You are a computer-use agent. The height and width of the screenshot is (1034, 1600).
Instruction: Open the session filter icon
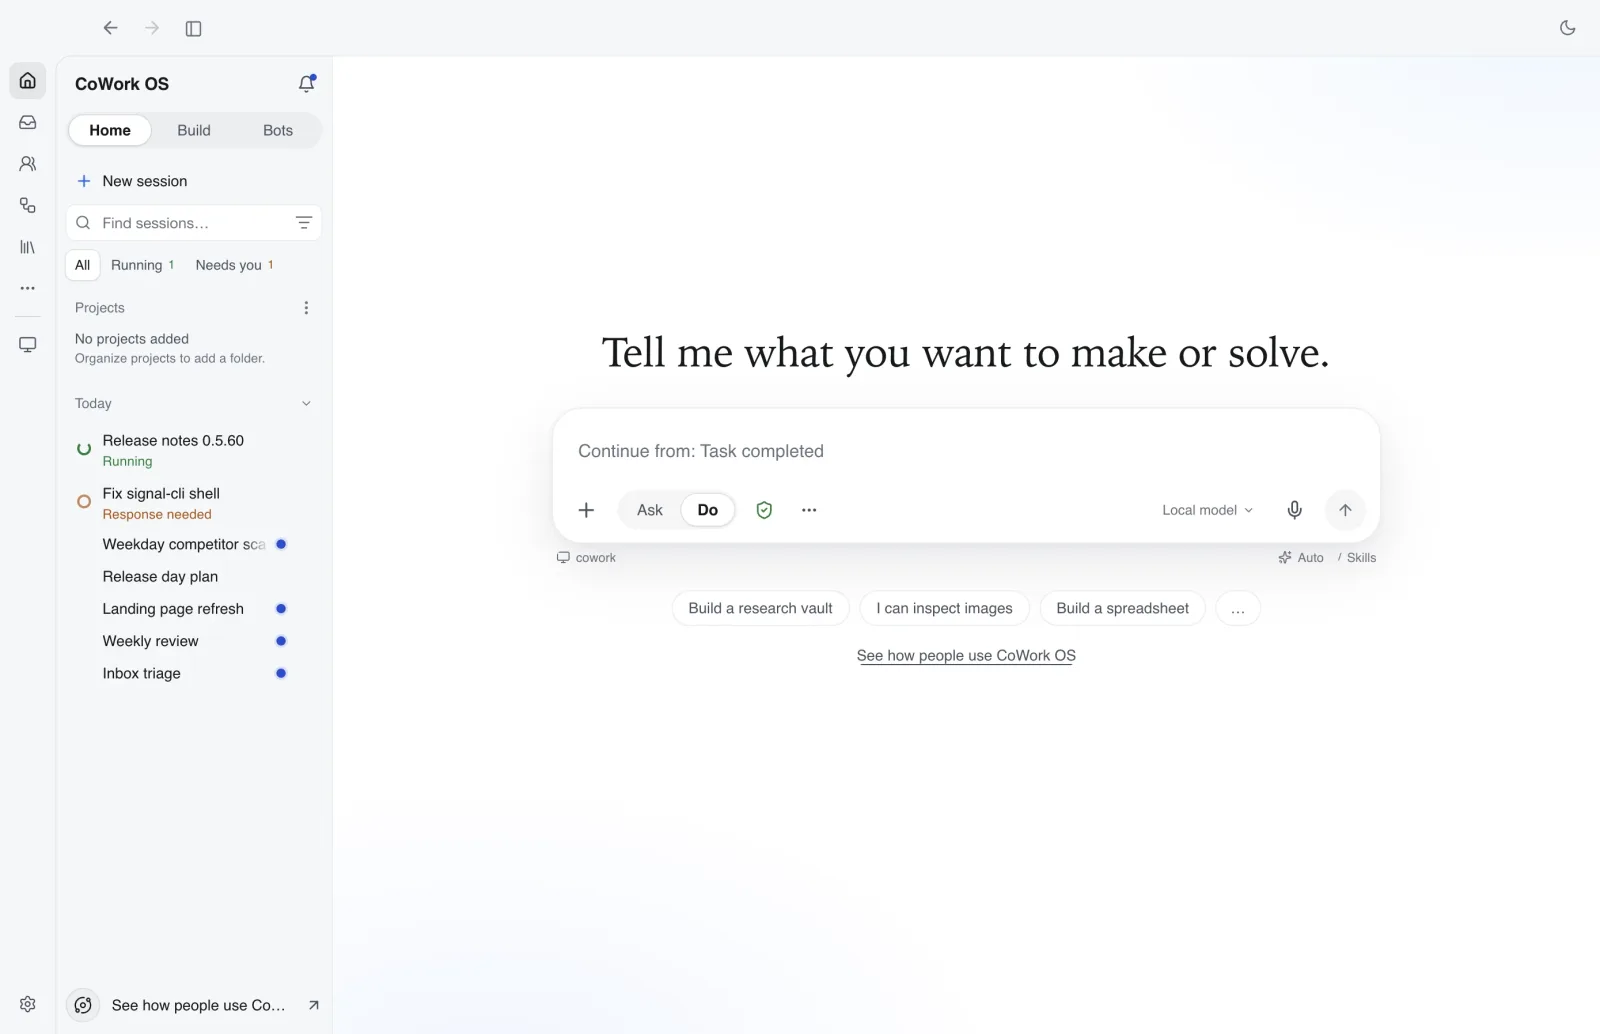point(304,223)
